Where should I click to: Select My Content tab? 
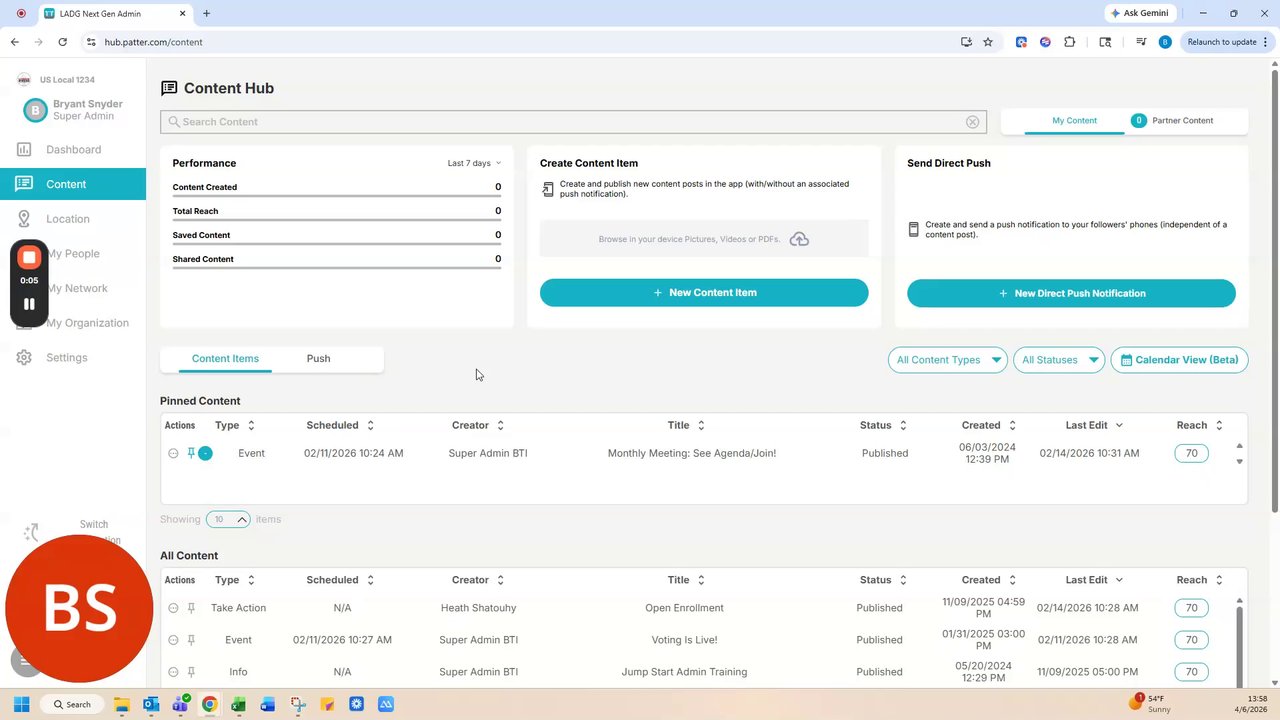[1074, 120]
